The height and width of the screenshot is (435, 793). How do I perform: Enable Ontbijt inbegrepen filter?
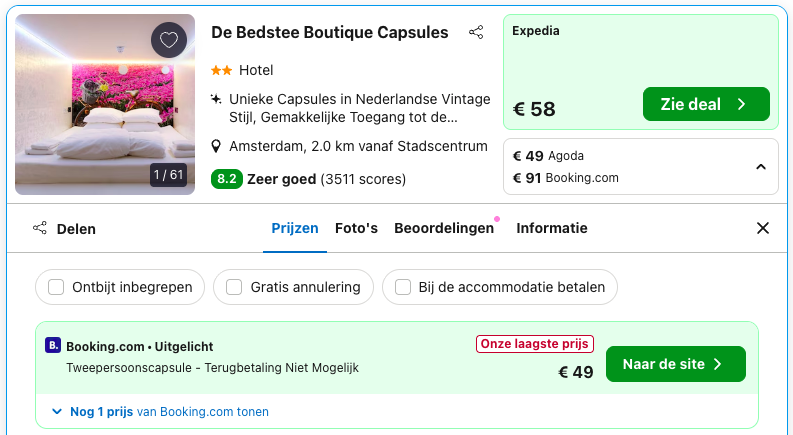coord(57,287)
